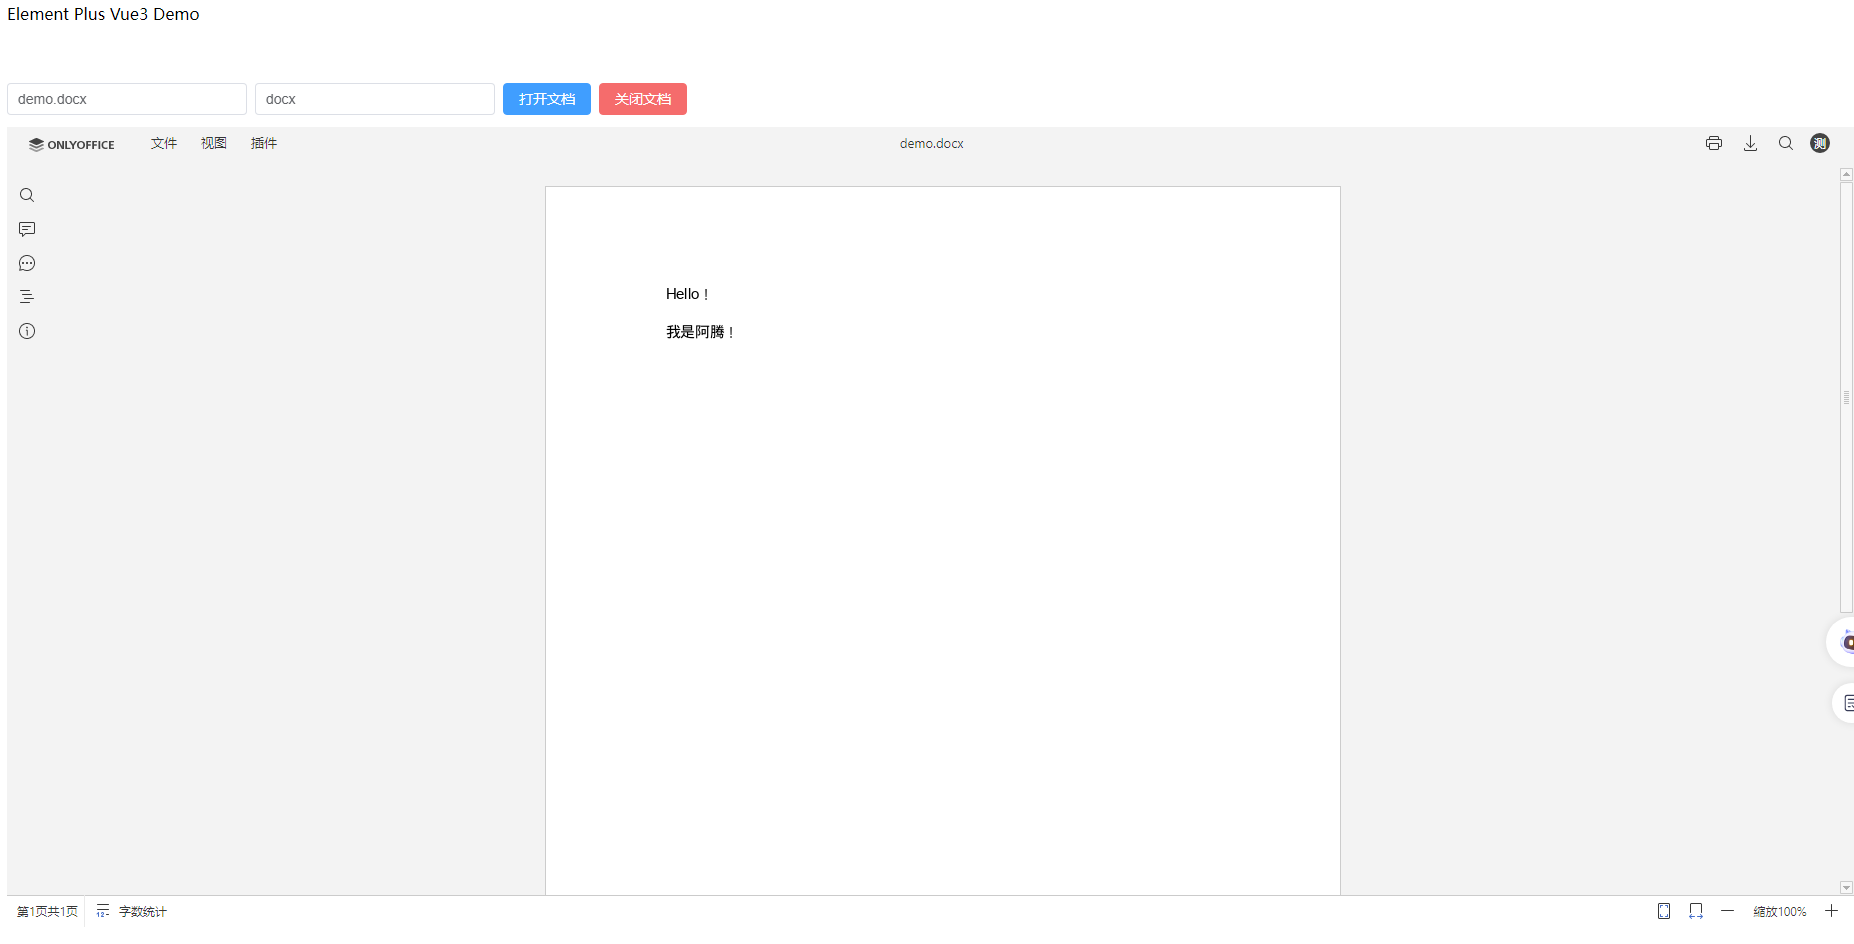Screen dimensions: 1854x944
Task: Click the red 关闭文档 button
Action: tap(643, 99)
